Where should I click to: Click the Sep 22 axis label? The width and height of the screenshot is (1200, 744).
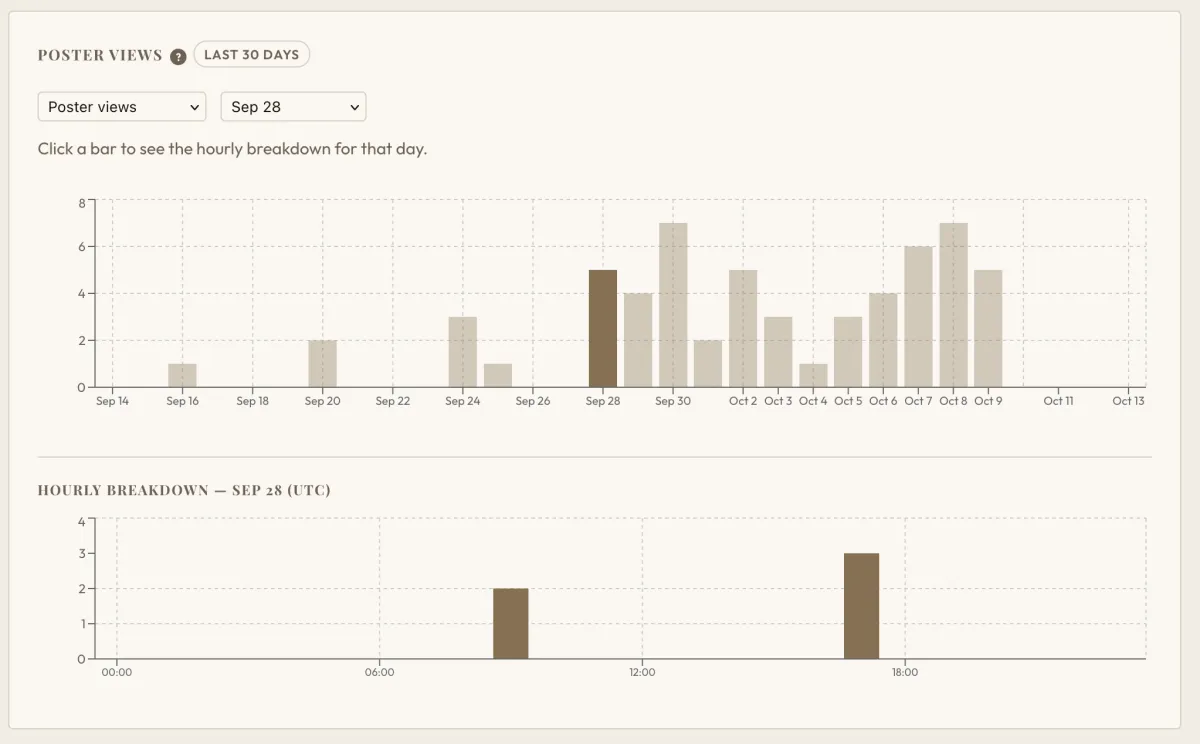click(392, 401)
